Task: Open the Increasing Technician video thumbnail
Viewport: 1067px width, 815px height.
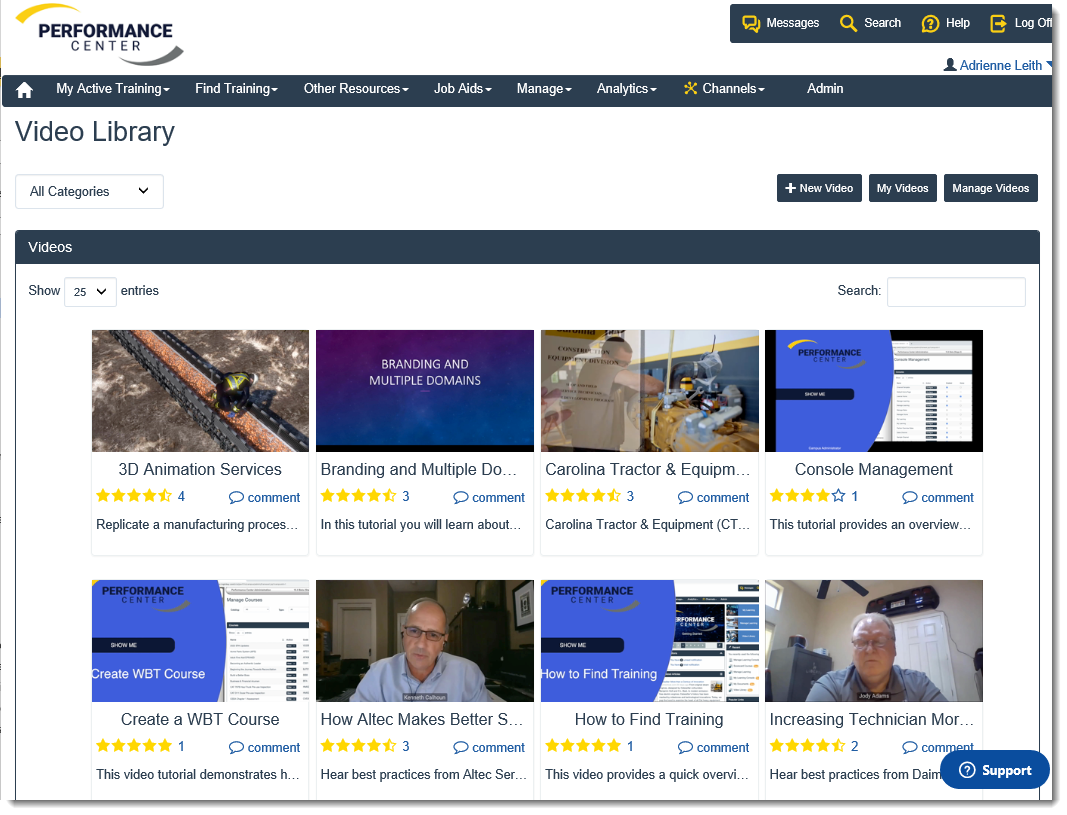Action: pyautogui.click(x=874, y=640)
